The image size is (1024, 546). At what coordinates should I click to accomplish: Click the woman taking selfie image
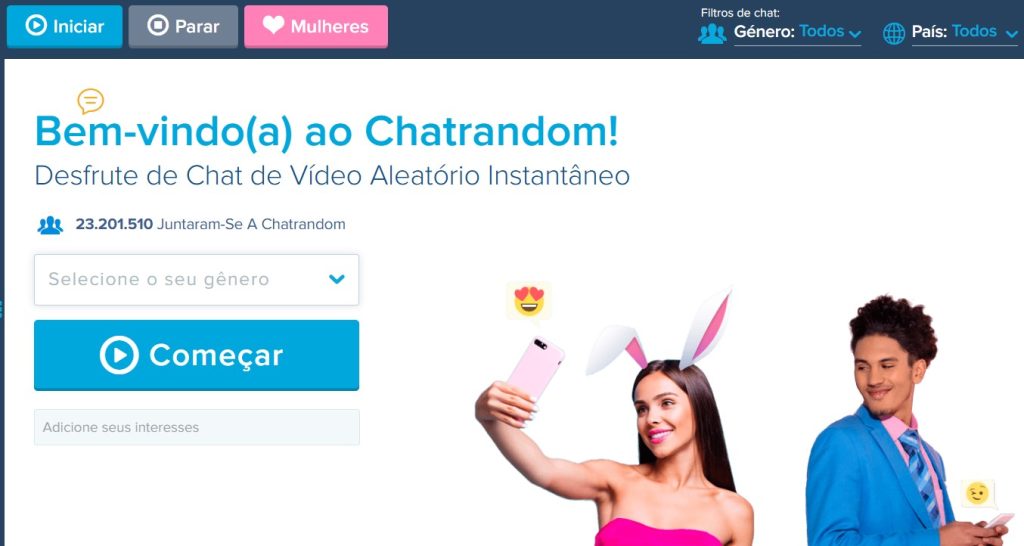tap(614, 418)
